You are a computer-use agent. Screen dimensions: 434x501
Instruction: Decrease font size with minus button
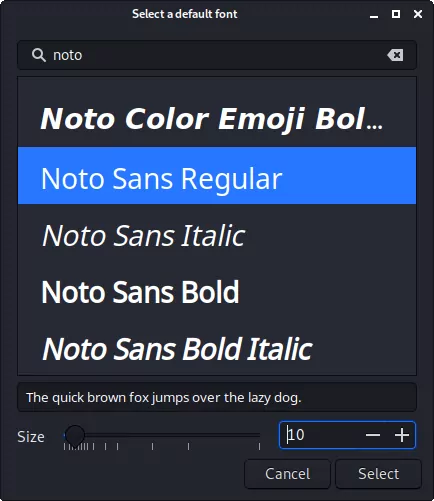tap(373, 435)
